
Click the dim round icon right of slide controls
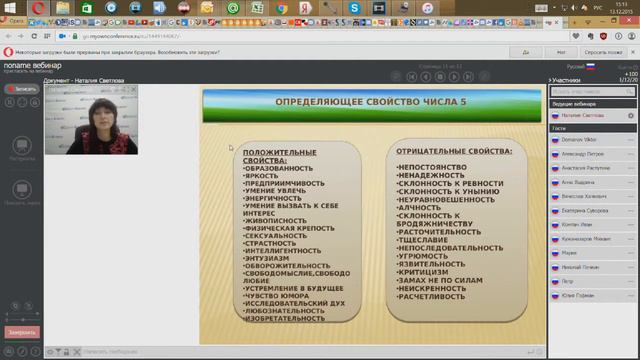(x=484, y=76)
